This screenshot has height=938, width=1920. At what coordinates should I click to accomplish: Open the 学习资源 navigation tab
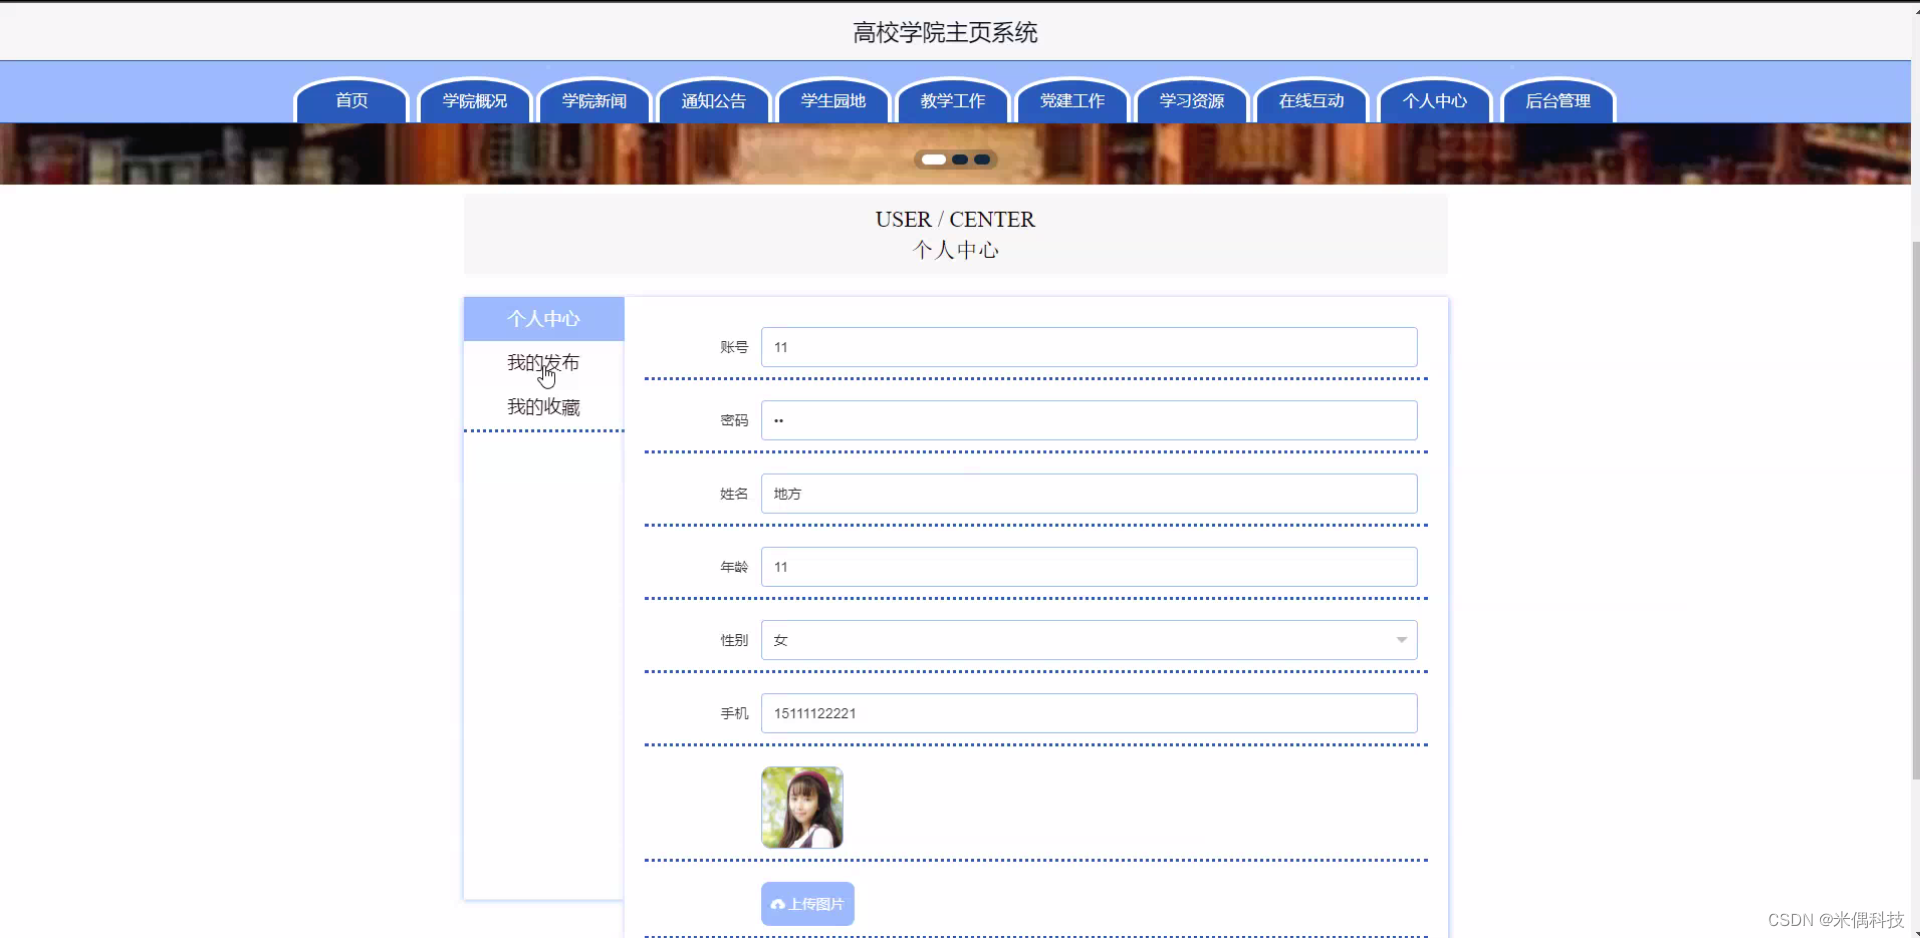coord(1191,100)
